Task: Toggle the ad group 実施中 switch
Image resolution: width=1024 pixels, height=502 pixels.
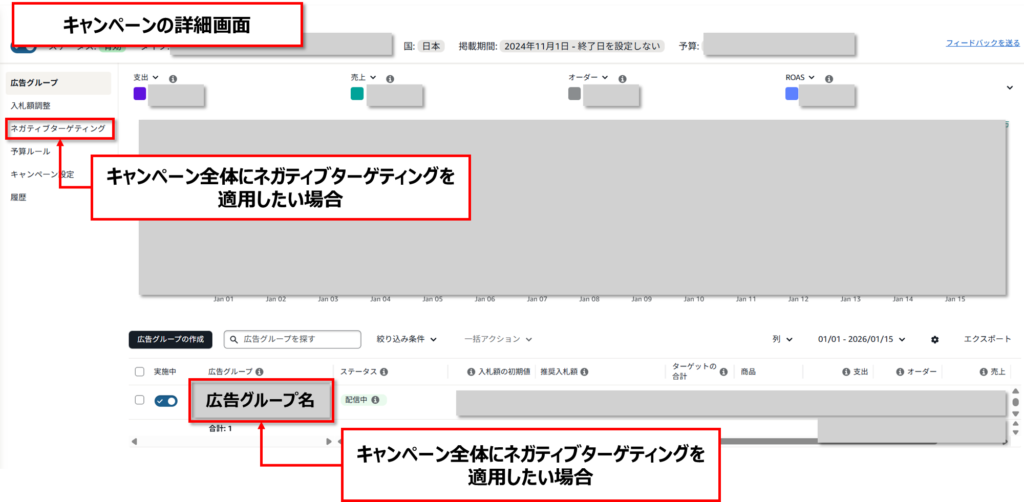Action: pos(166,401)
